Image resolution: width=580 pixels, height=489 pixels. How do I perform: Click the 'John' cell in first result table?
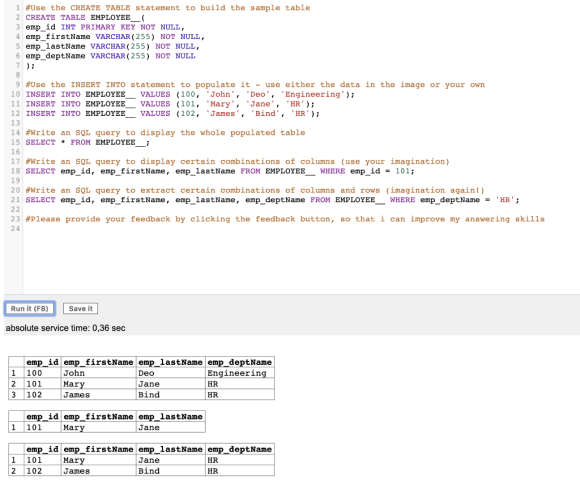point(99,373)
